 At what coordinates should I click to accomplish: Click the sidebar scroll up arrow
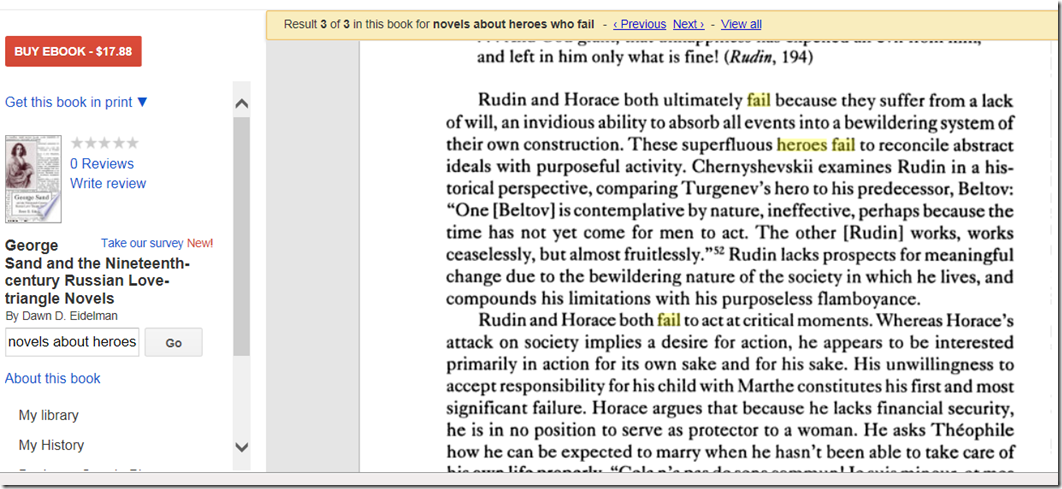point(241,104)
